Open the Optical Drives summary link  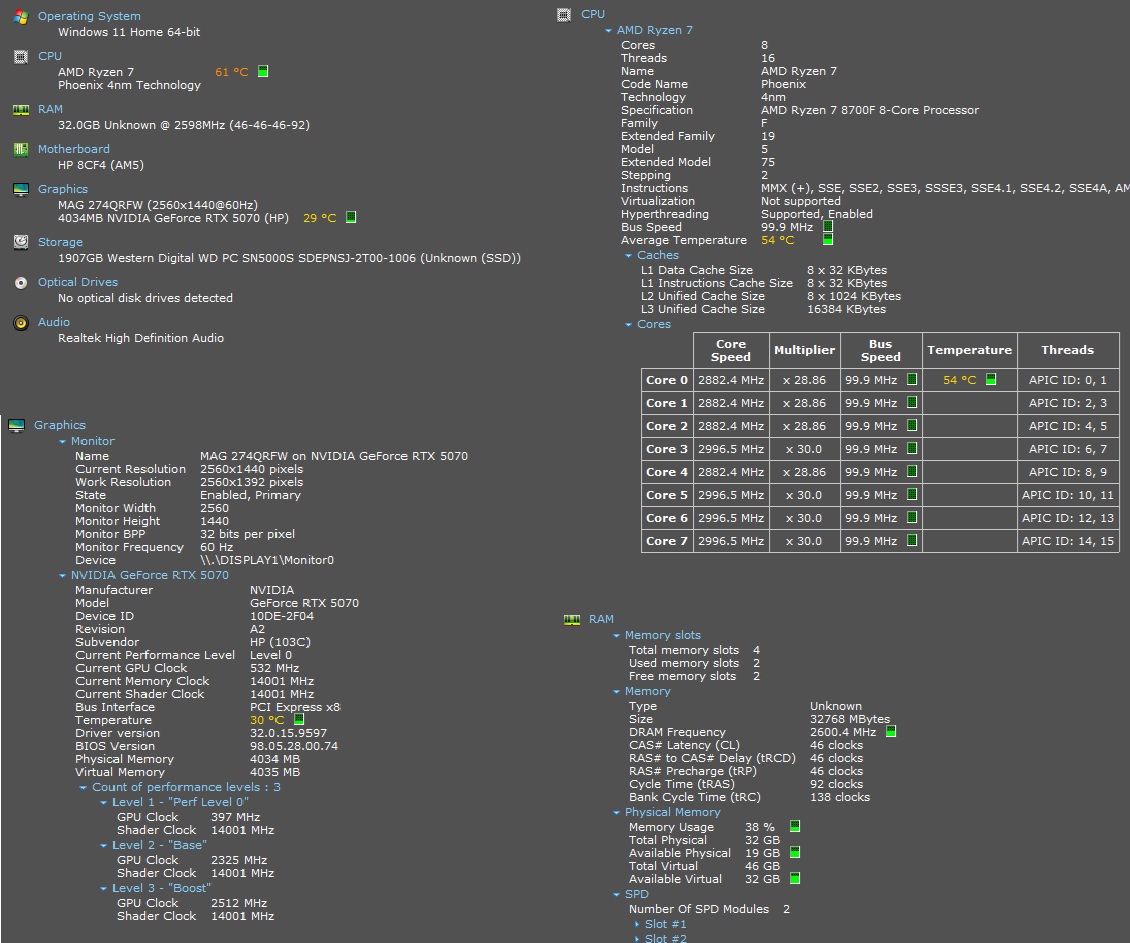pyautogui.click(x=78, y=282)
